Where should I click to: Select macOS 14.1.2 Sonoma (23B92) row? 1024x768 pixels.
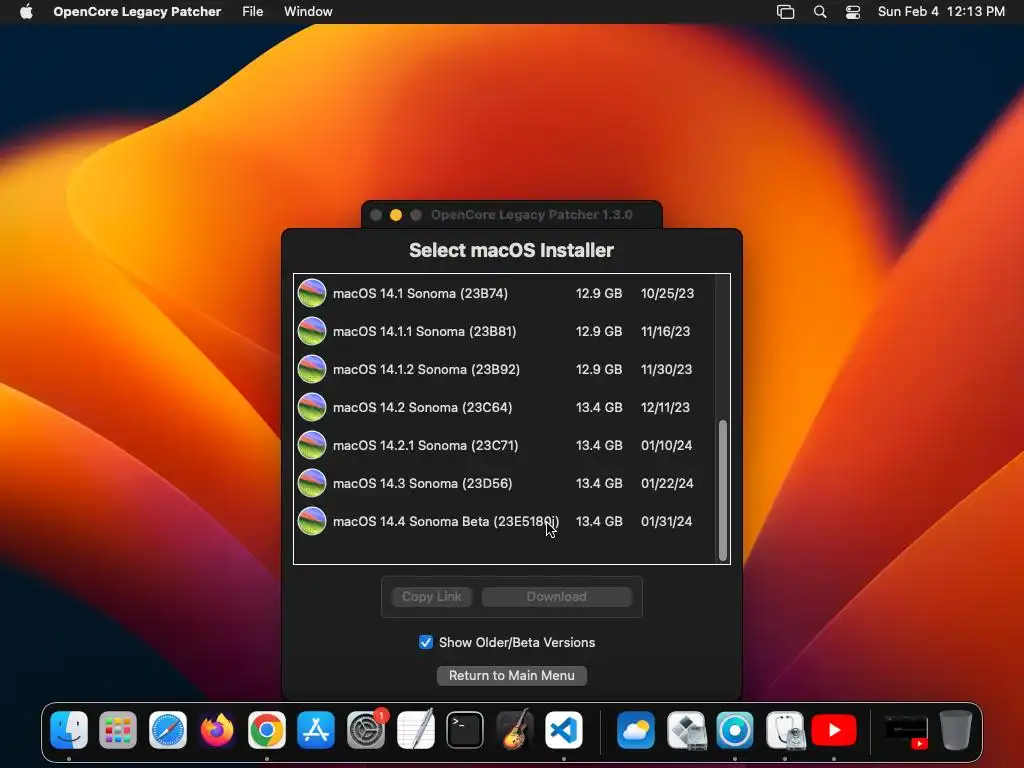[504, 369]
